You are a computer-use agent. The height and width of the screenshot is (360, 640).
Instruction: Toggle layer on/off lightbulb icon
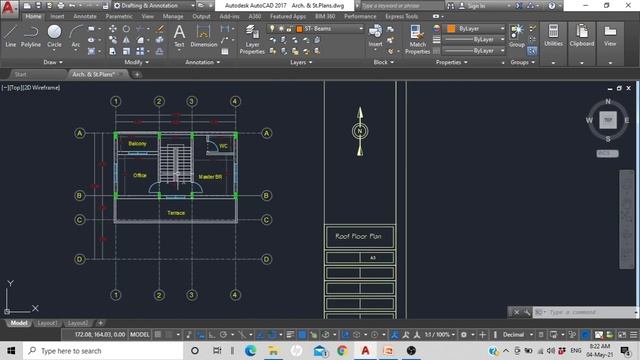(272, 29)
